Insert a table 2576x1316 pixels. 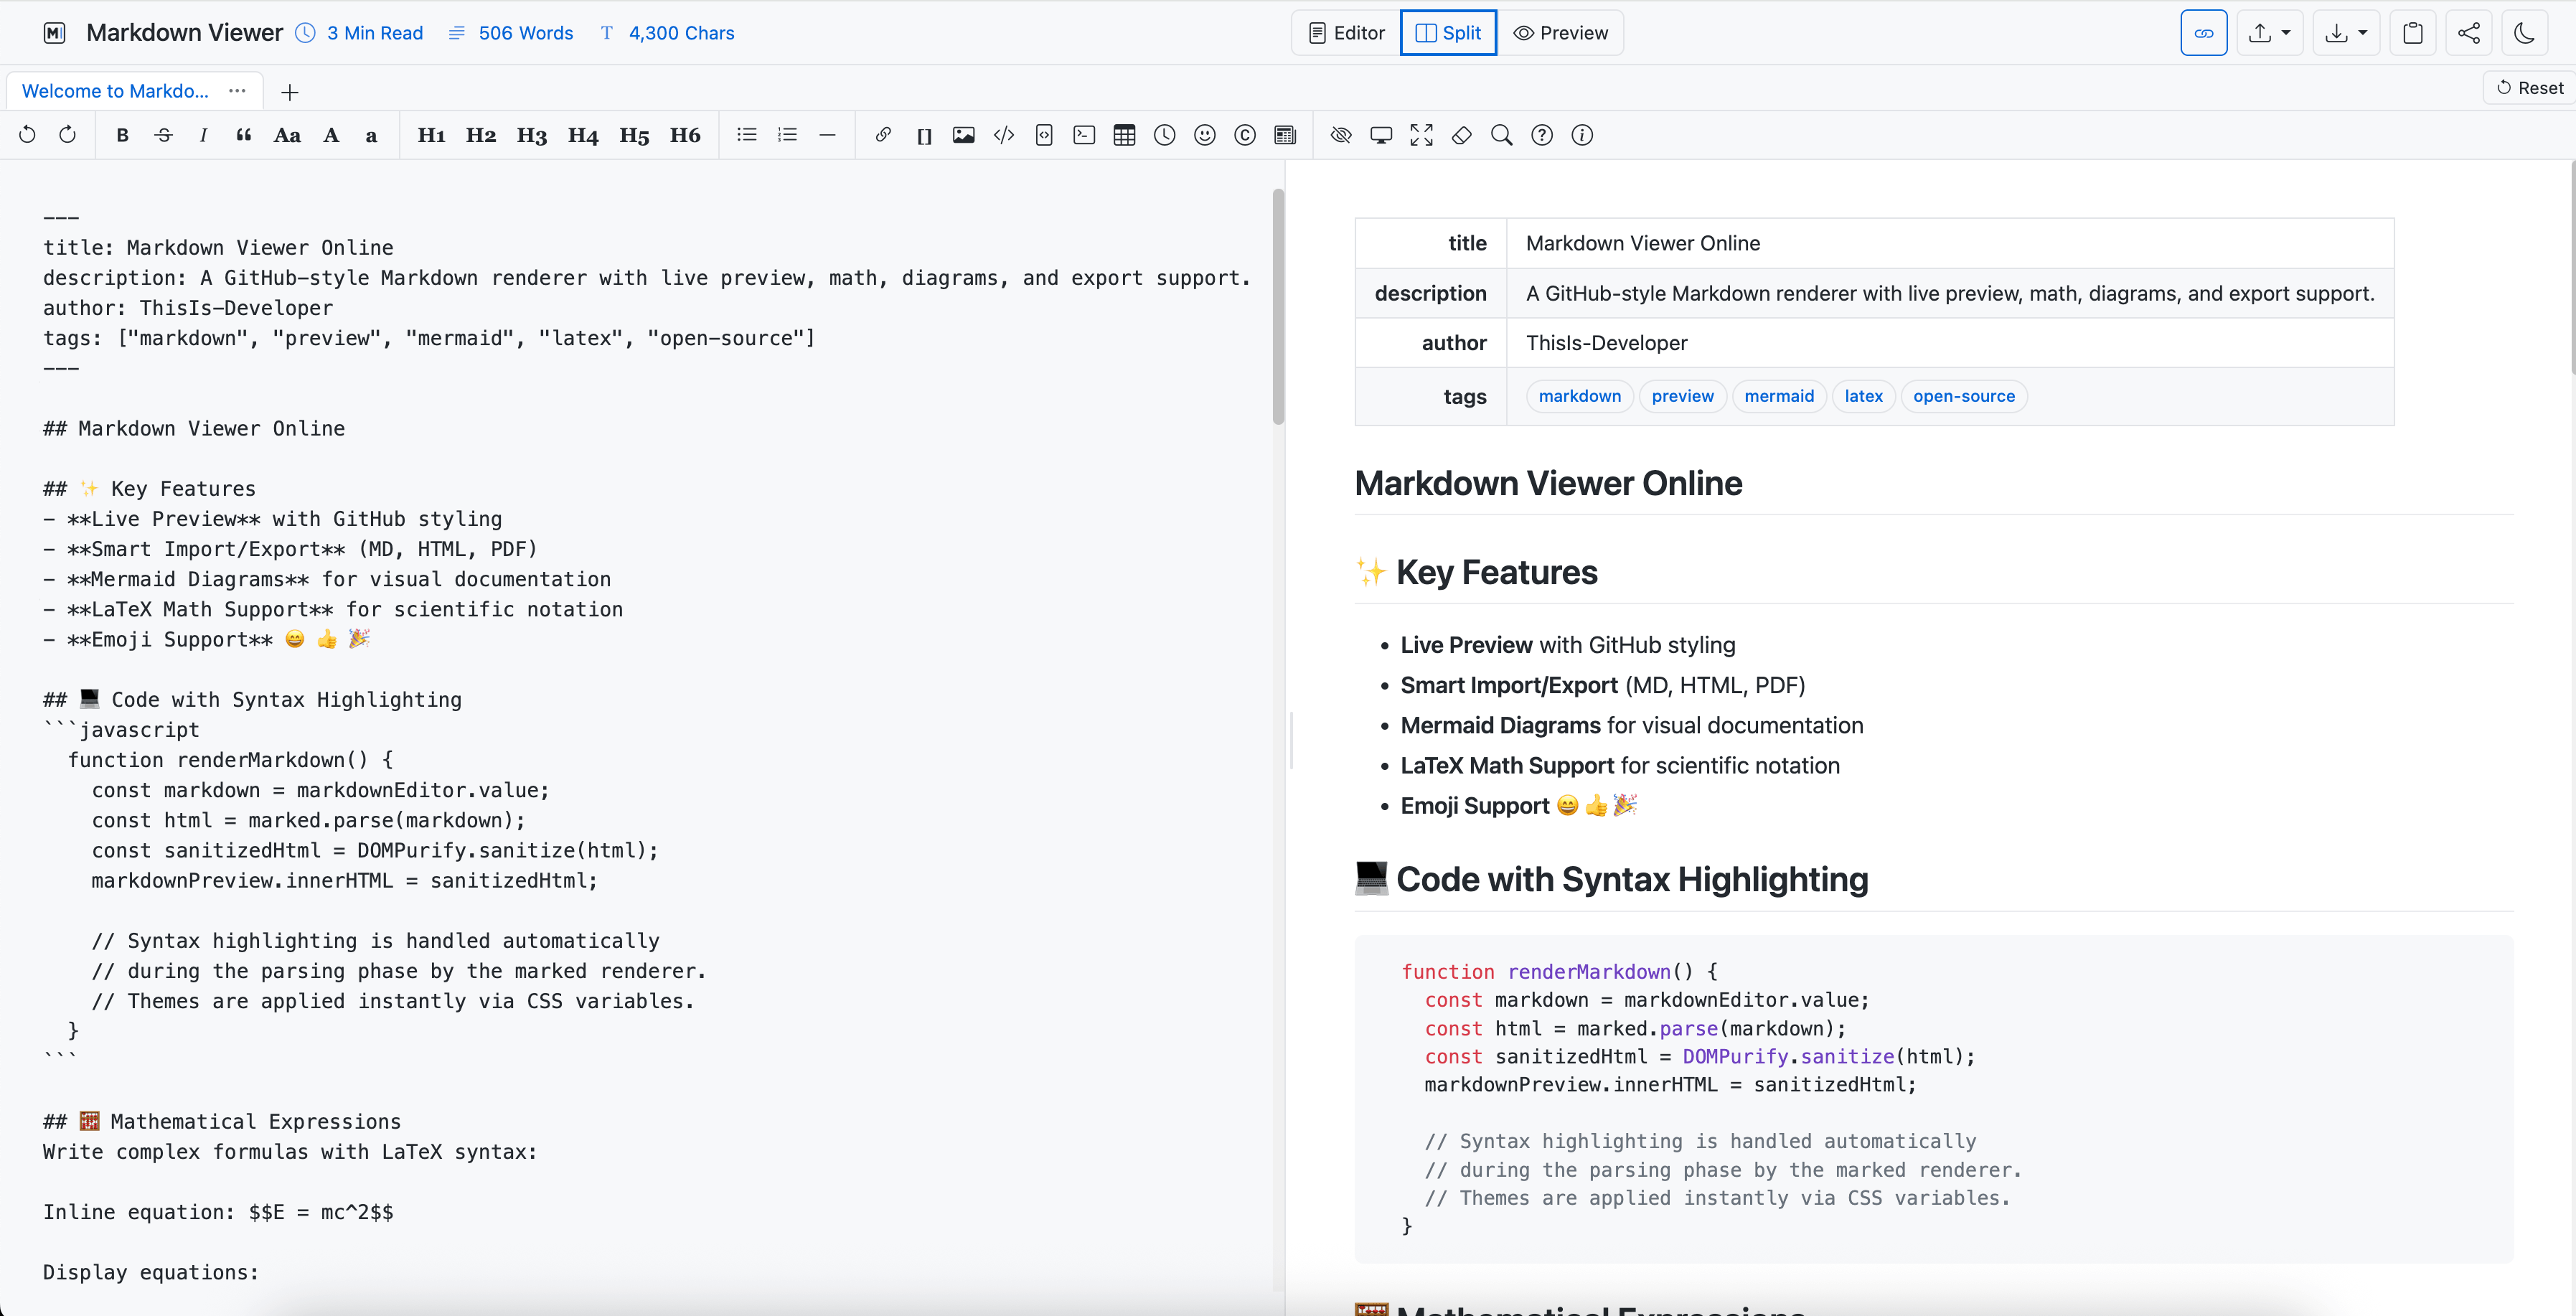(1124, 135)
